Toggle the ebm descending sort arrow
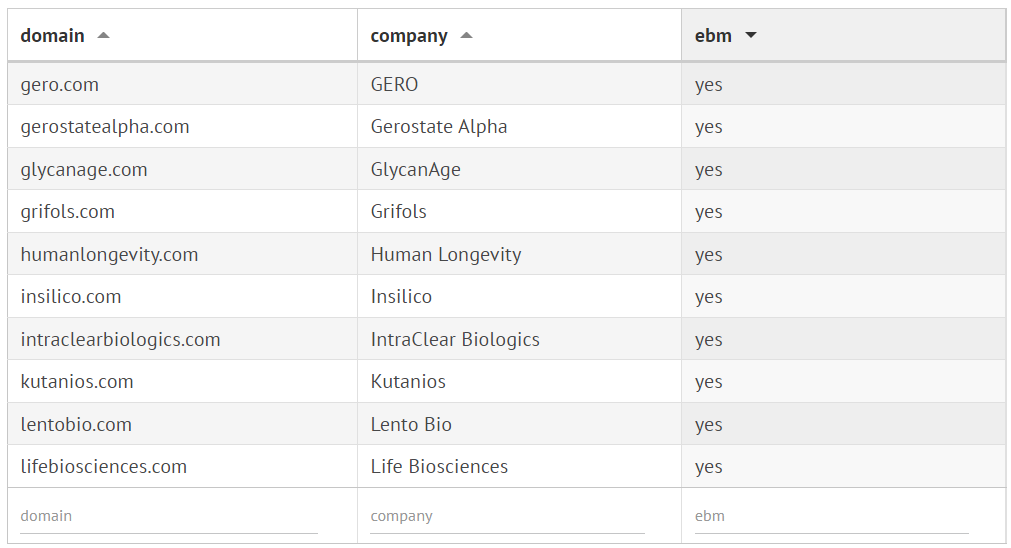This screenshot has height=548, width=1011. 751,36
